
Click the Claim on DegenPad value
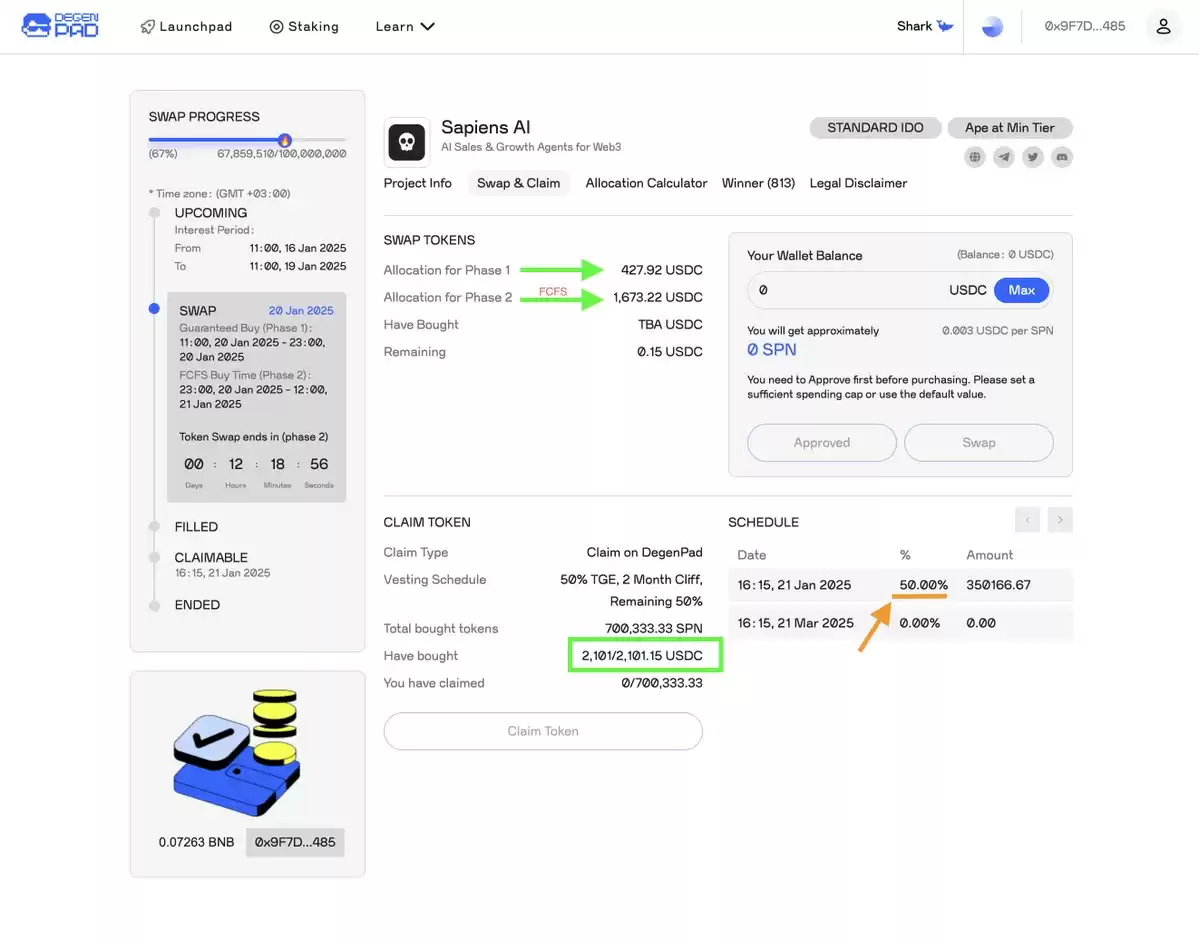[x=645, y=552]
